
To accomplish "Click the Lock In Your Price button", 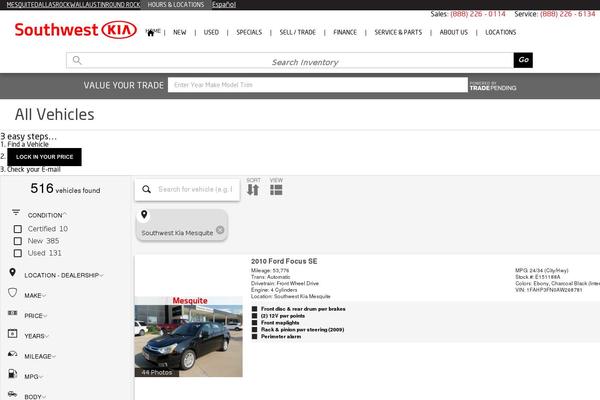I will pos(44,157).
